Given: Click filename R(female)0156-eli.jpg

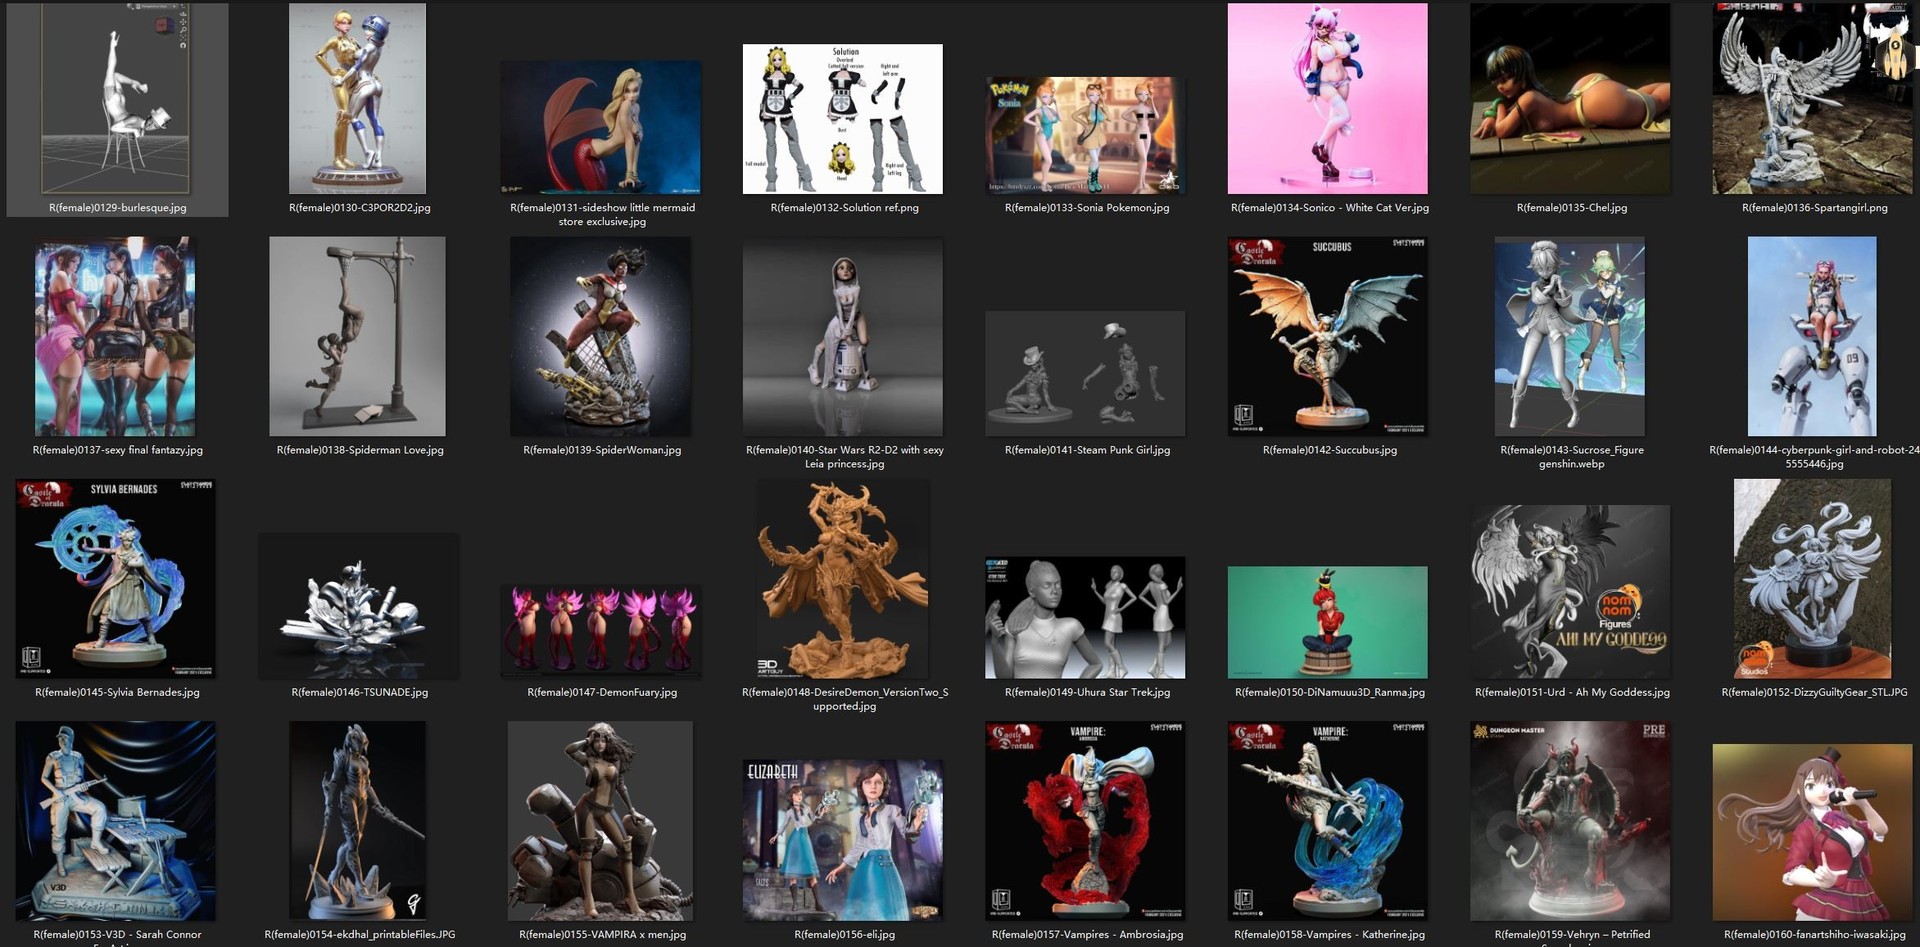Looking at the screenshot, I should pyautogui.click(x=845, y=935).
